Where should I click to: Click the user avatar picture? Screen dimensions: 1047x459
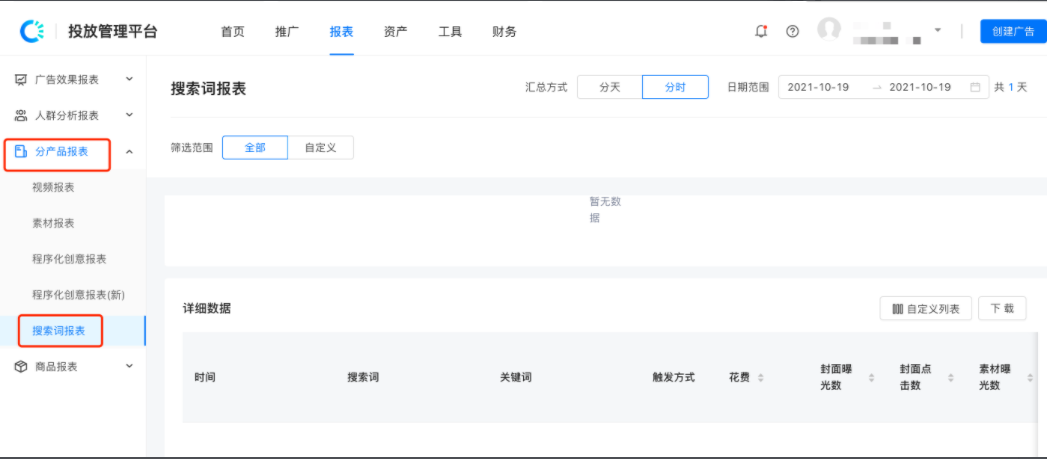[x=829, y=29]
